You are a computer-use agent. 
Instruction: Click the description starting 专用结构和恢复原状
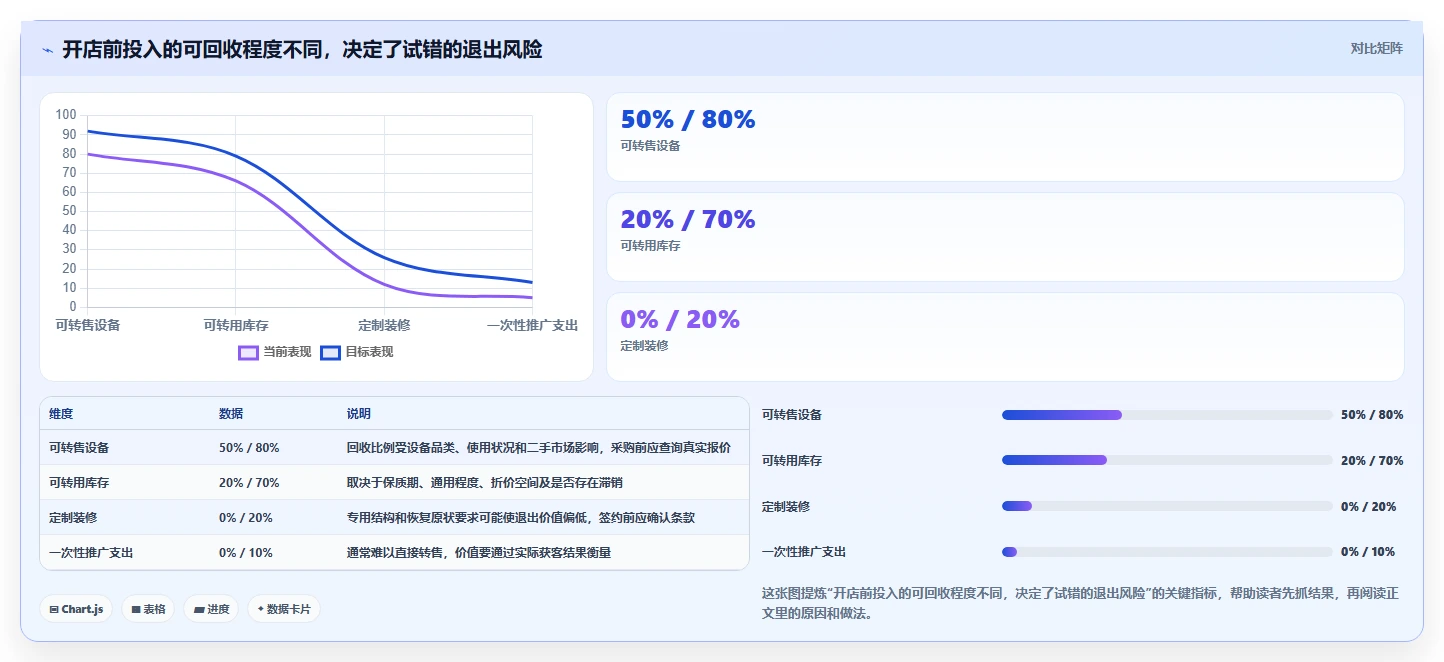coord(521,518)
